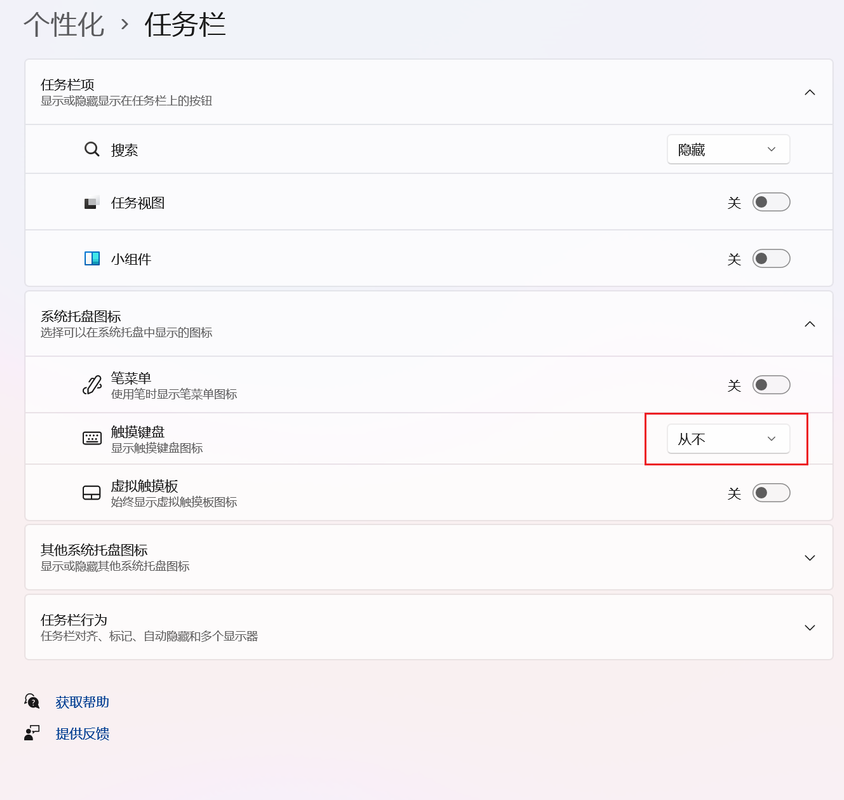Click the 任务栏项 section heading
Viewport: 844px width, 800px height.
(x=67, y=85)
